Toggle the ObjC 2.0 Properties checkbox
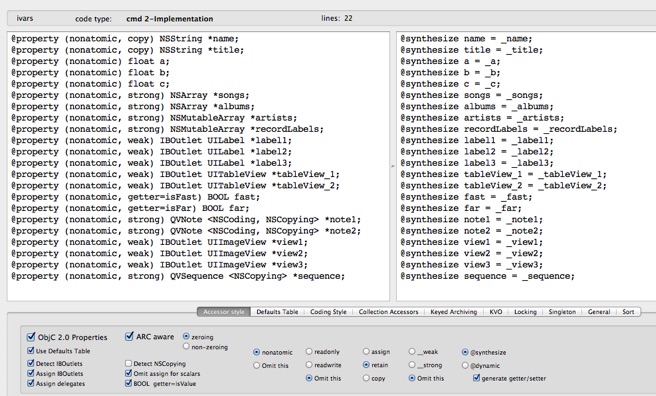The width and height of the screenshot is (656, 396). 31,337
